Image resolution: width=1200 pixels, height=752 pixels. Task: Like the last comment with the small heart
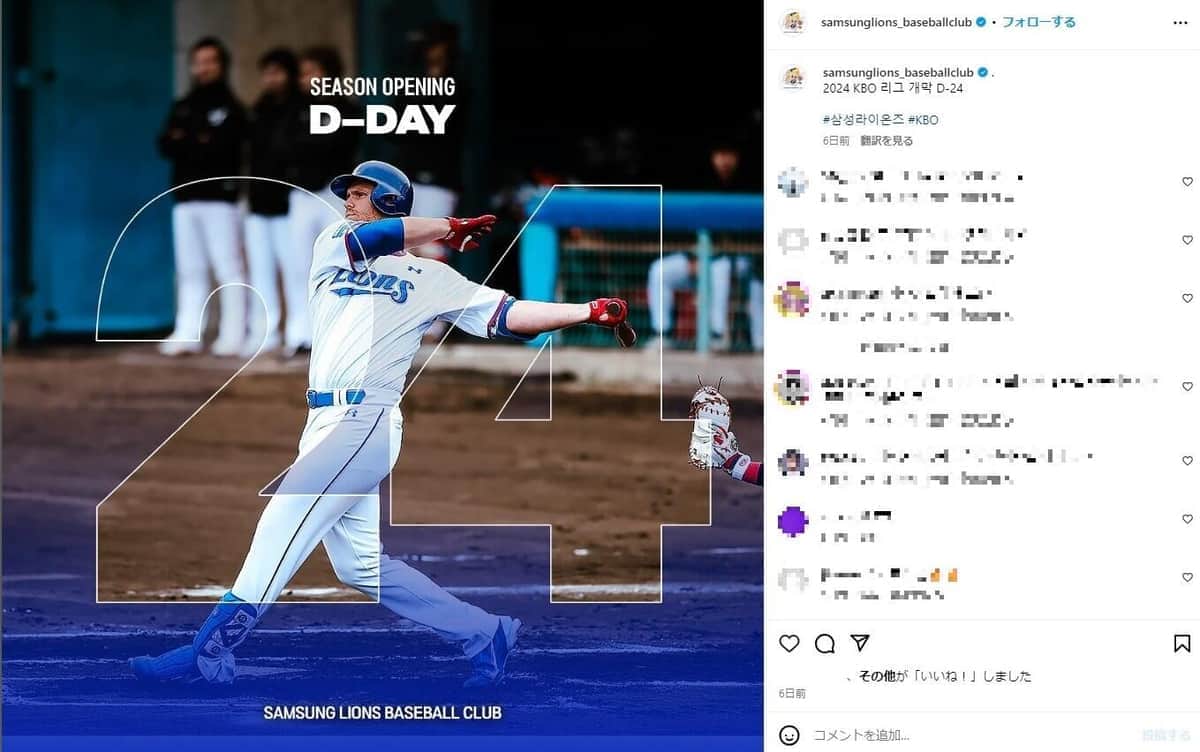click(x=1187, y=577)
